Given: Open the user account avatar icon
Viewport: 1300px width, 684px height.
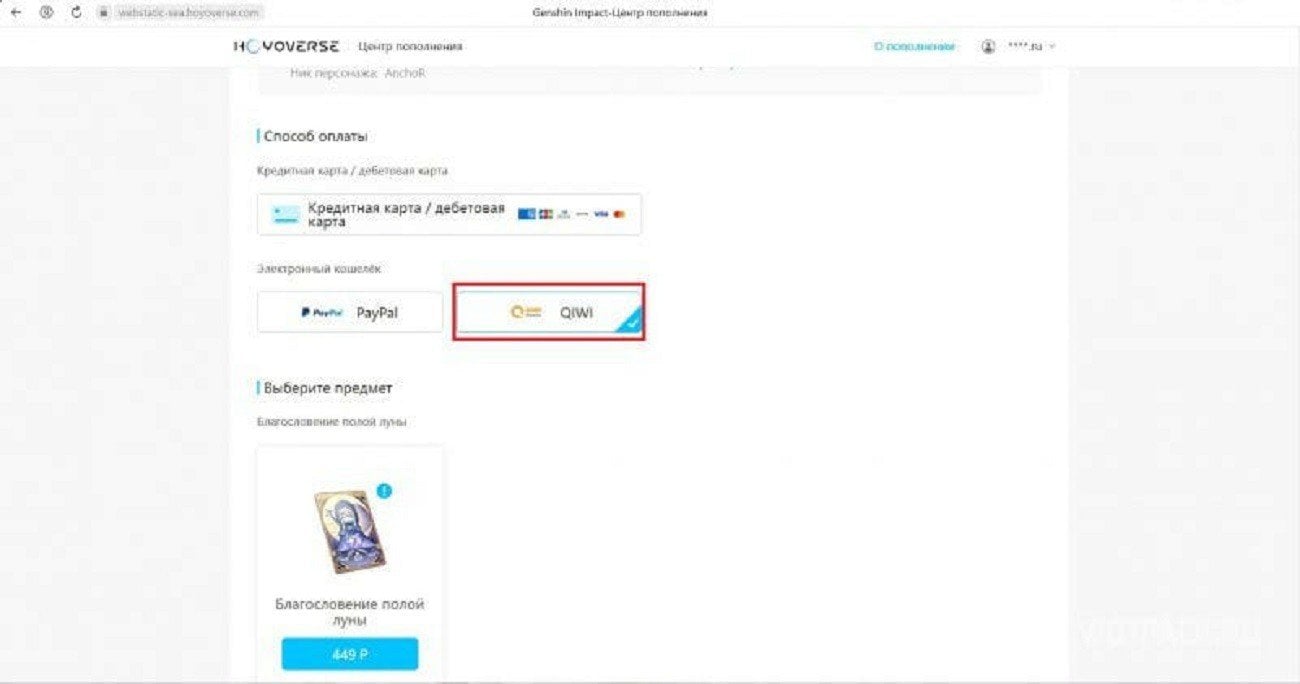Looking at the screenshot, I should [988, 46].
